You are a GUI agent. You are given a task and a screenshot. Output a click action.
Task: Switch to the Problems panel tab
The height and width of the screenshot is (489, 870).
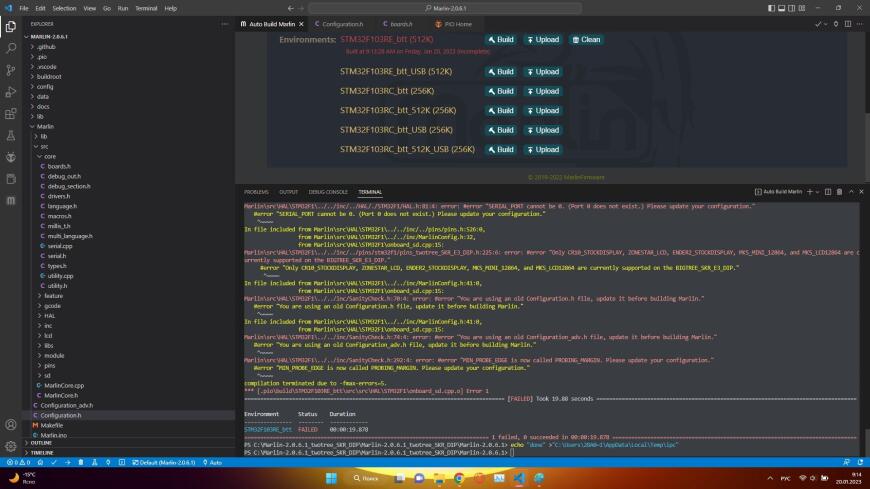point(256,191)
